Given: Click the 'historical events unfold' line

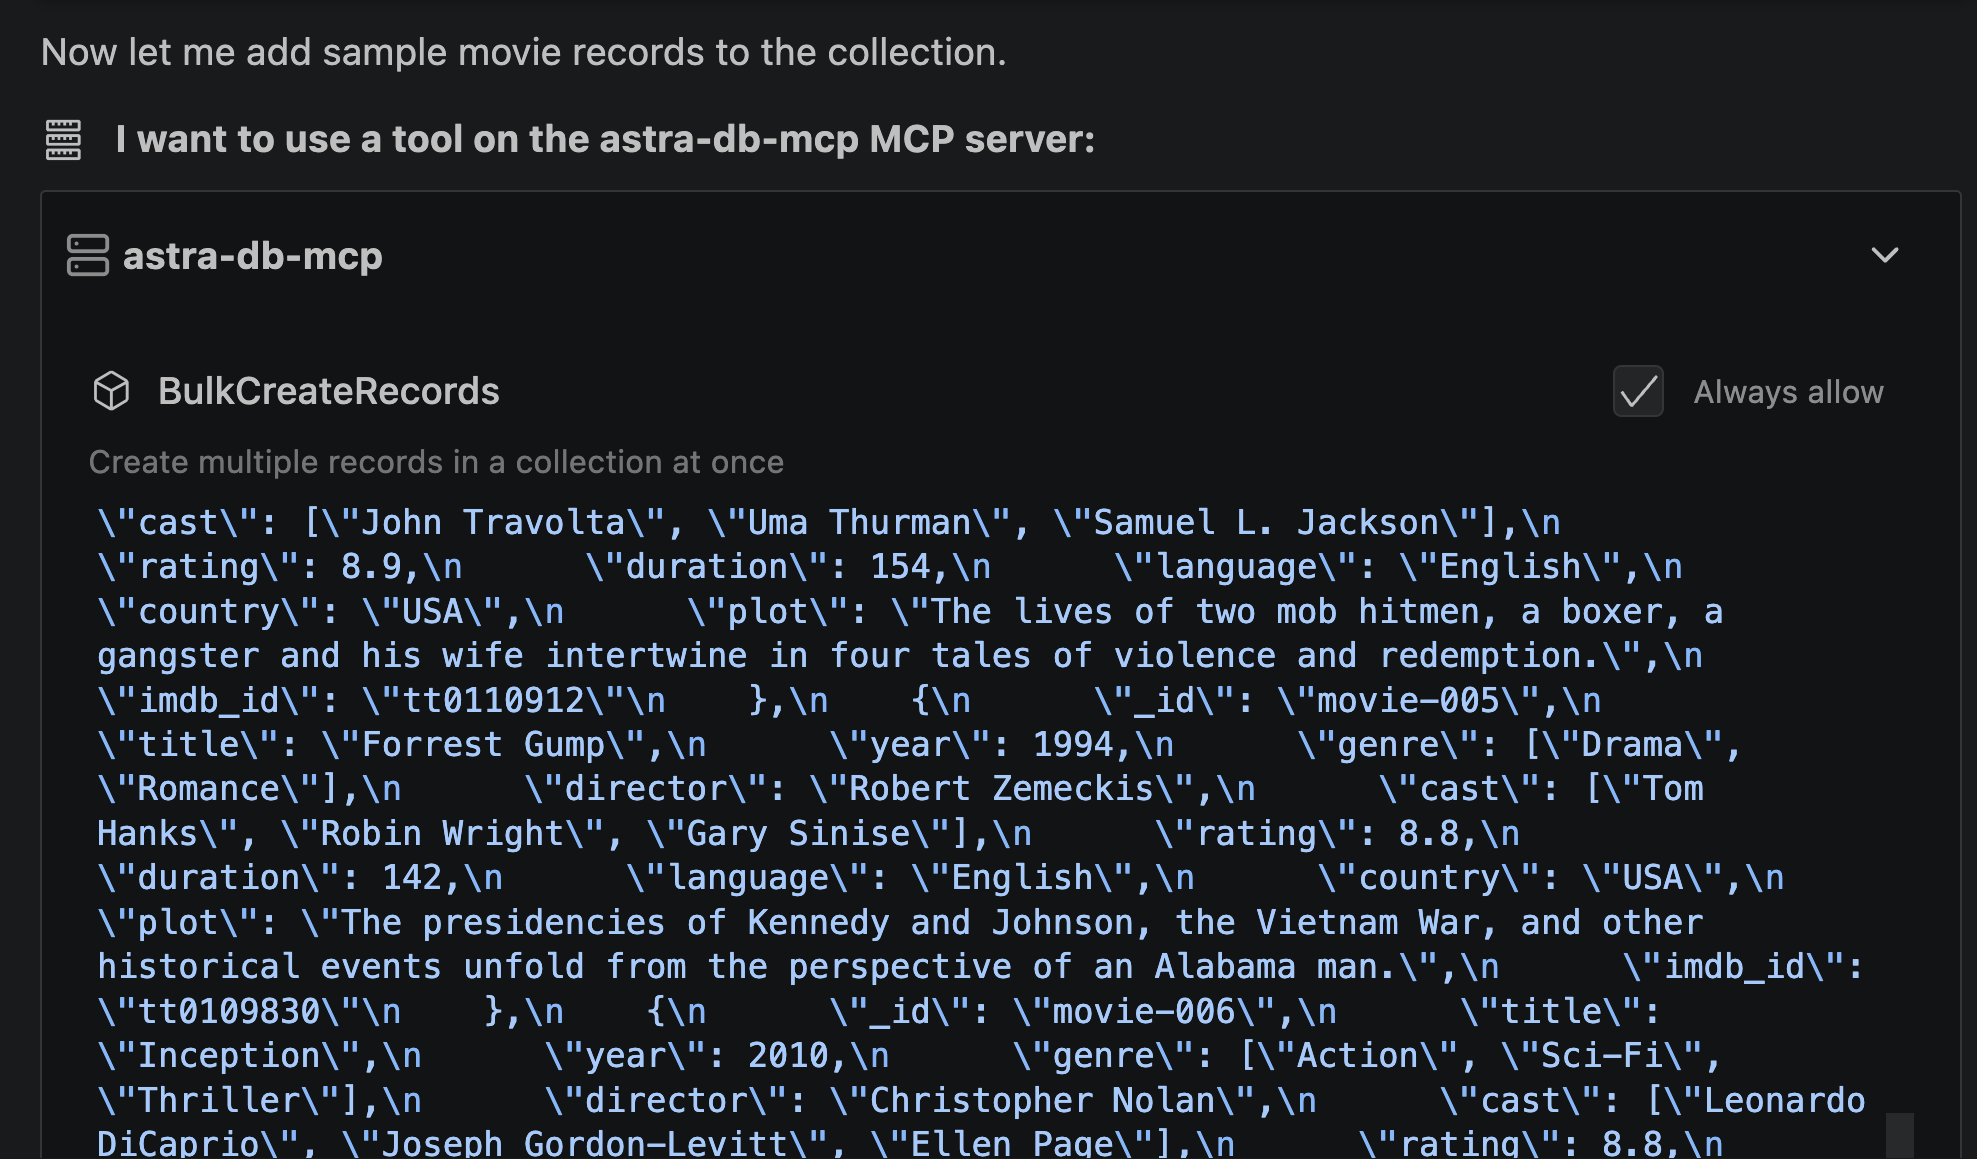Looking at the screenshot, I should [981, 966].
